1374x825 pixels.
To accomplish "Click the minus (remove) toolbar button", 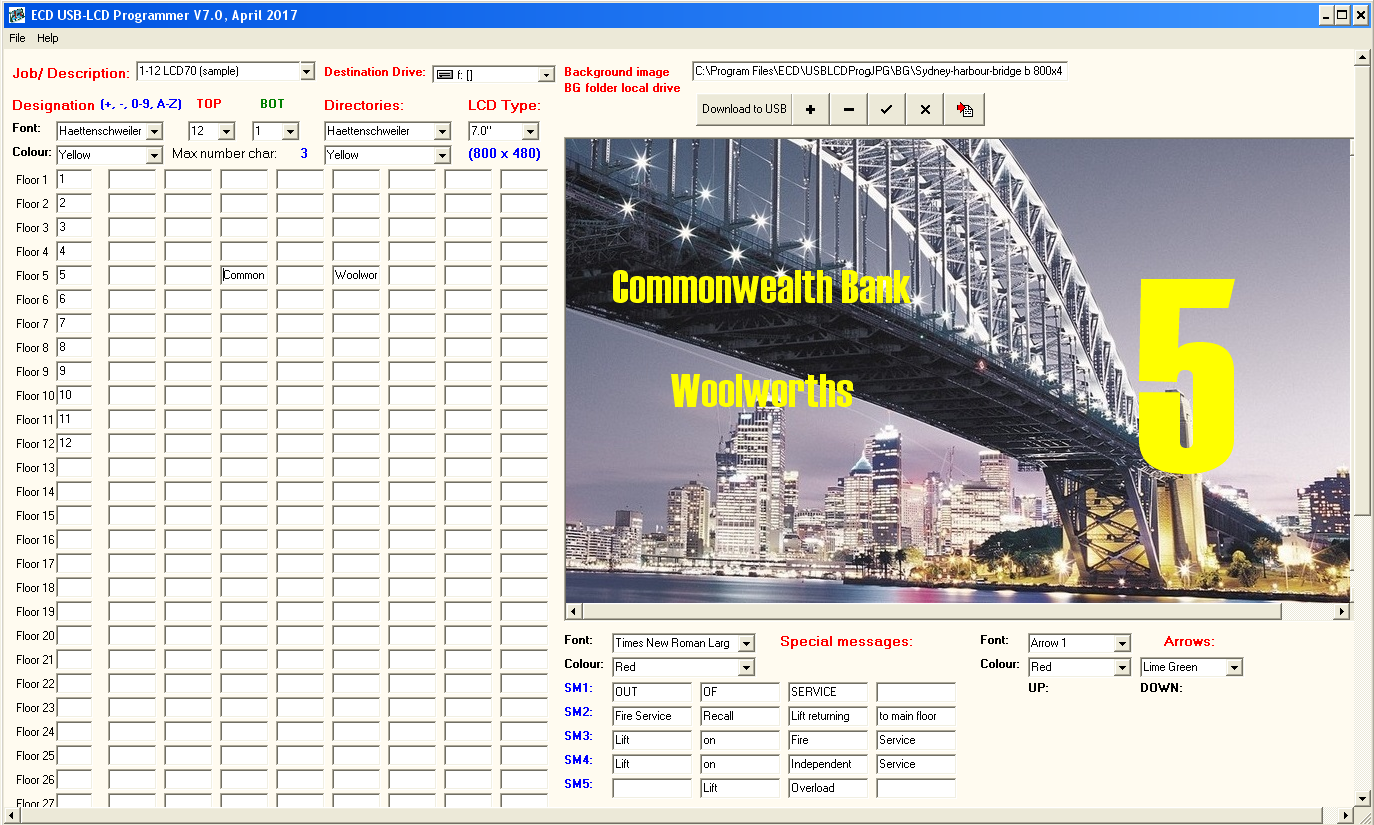I will coord(849,109).
